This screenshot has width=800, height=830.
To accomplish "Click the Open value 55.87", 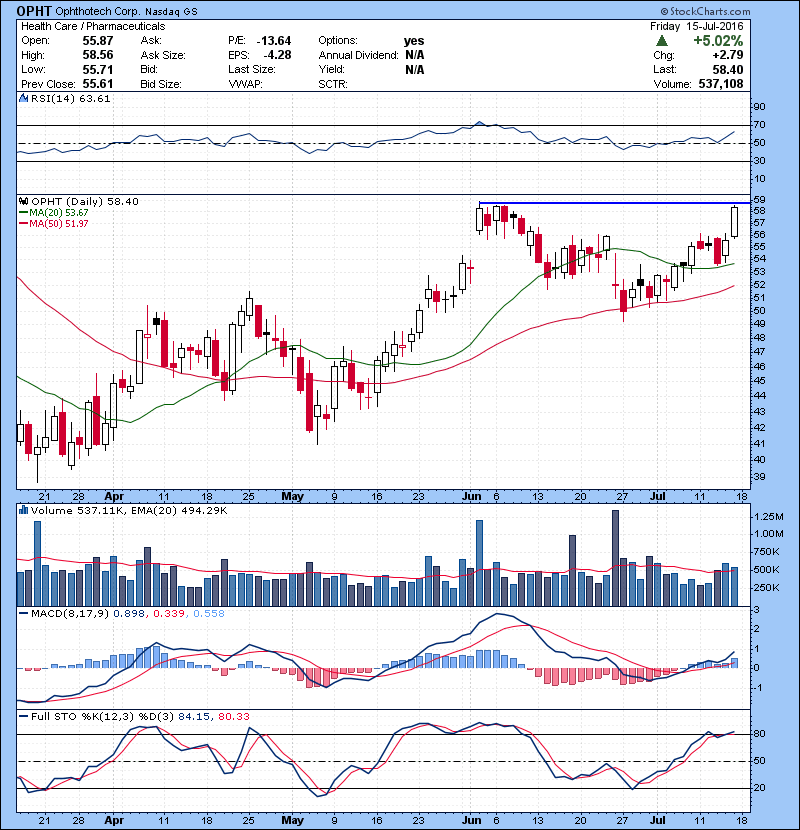I will click(x=98, y=41).
